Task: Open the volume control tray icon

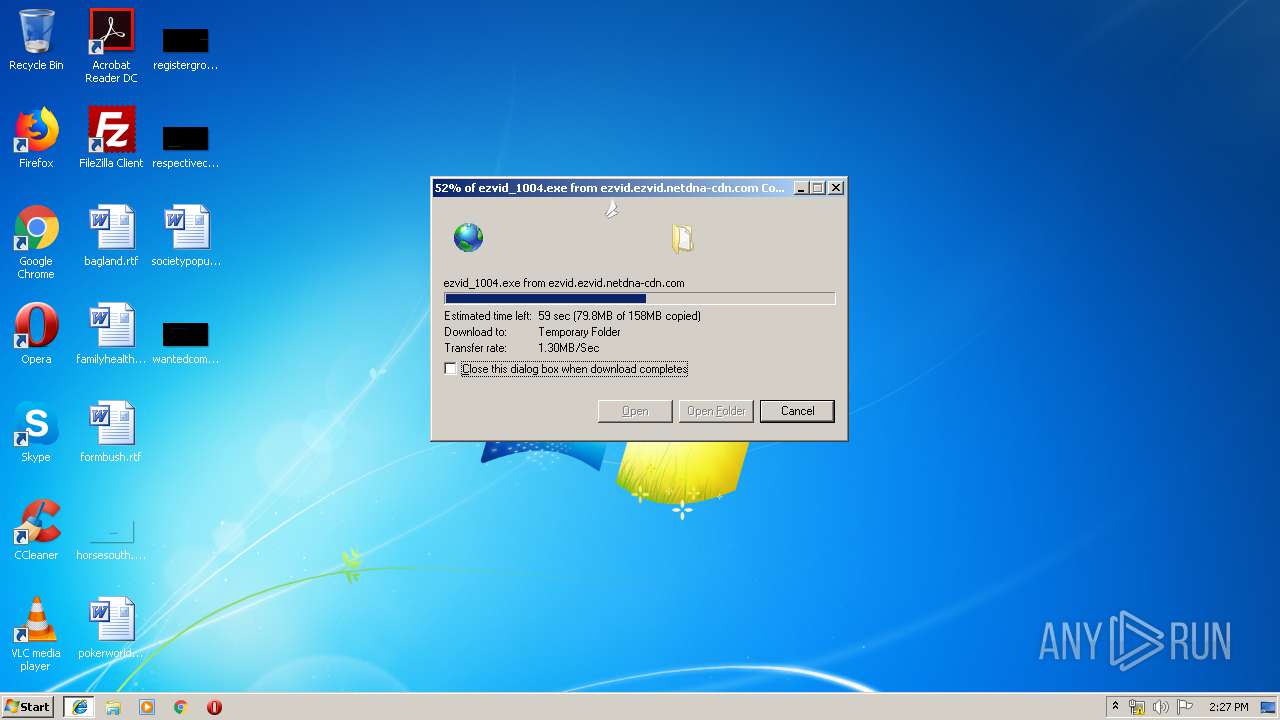Action: [x=1160, y=707]
